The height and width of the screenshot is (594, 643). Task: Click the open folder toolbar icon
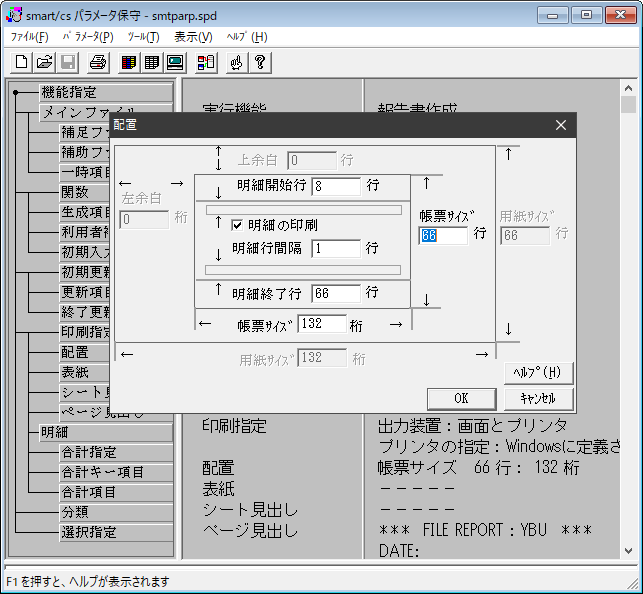[45, 63]
